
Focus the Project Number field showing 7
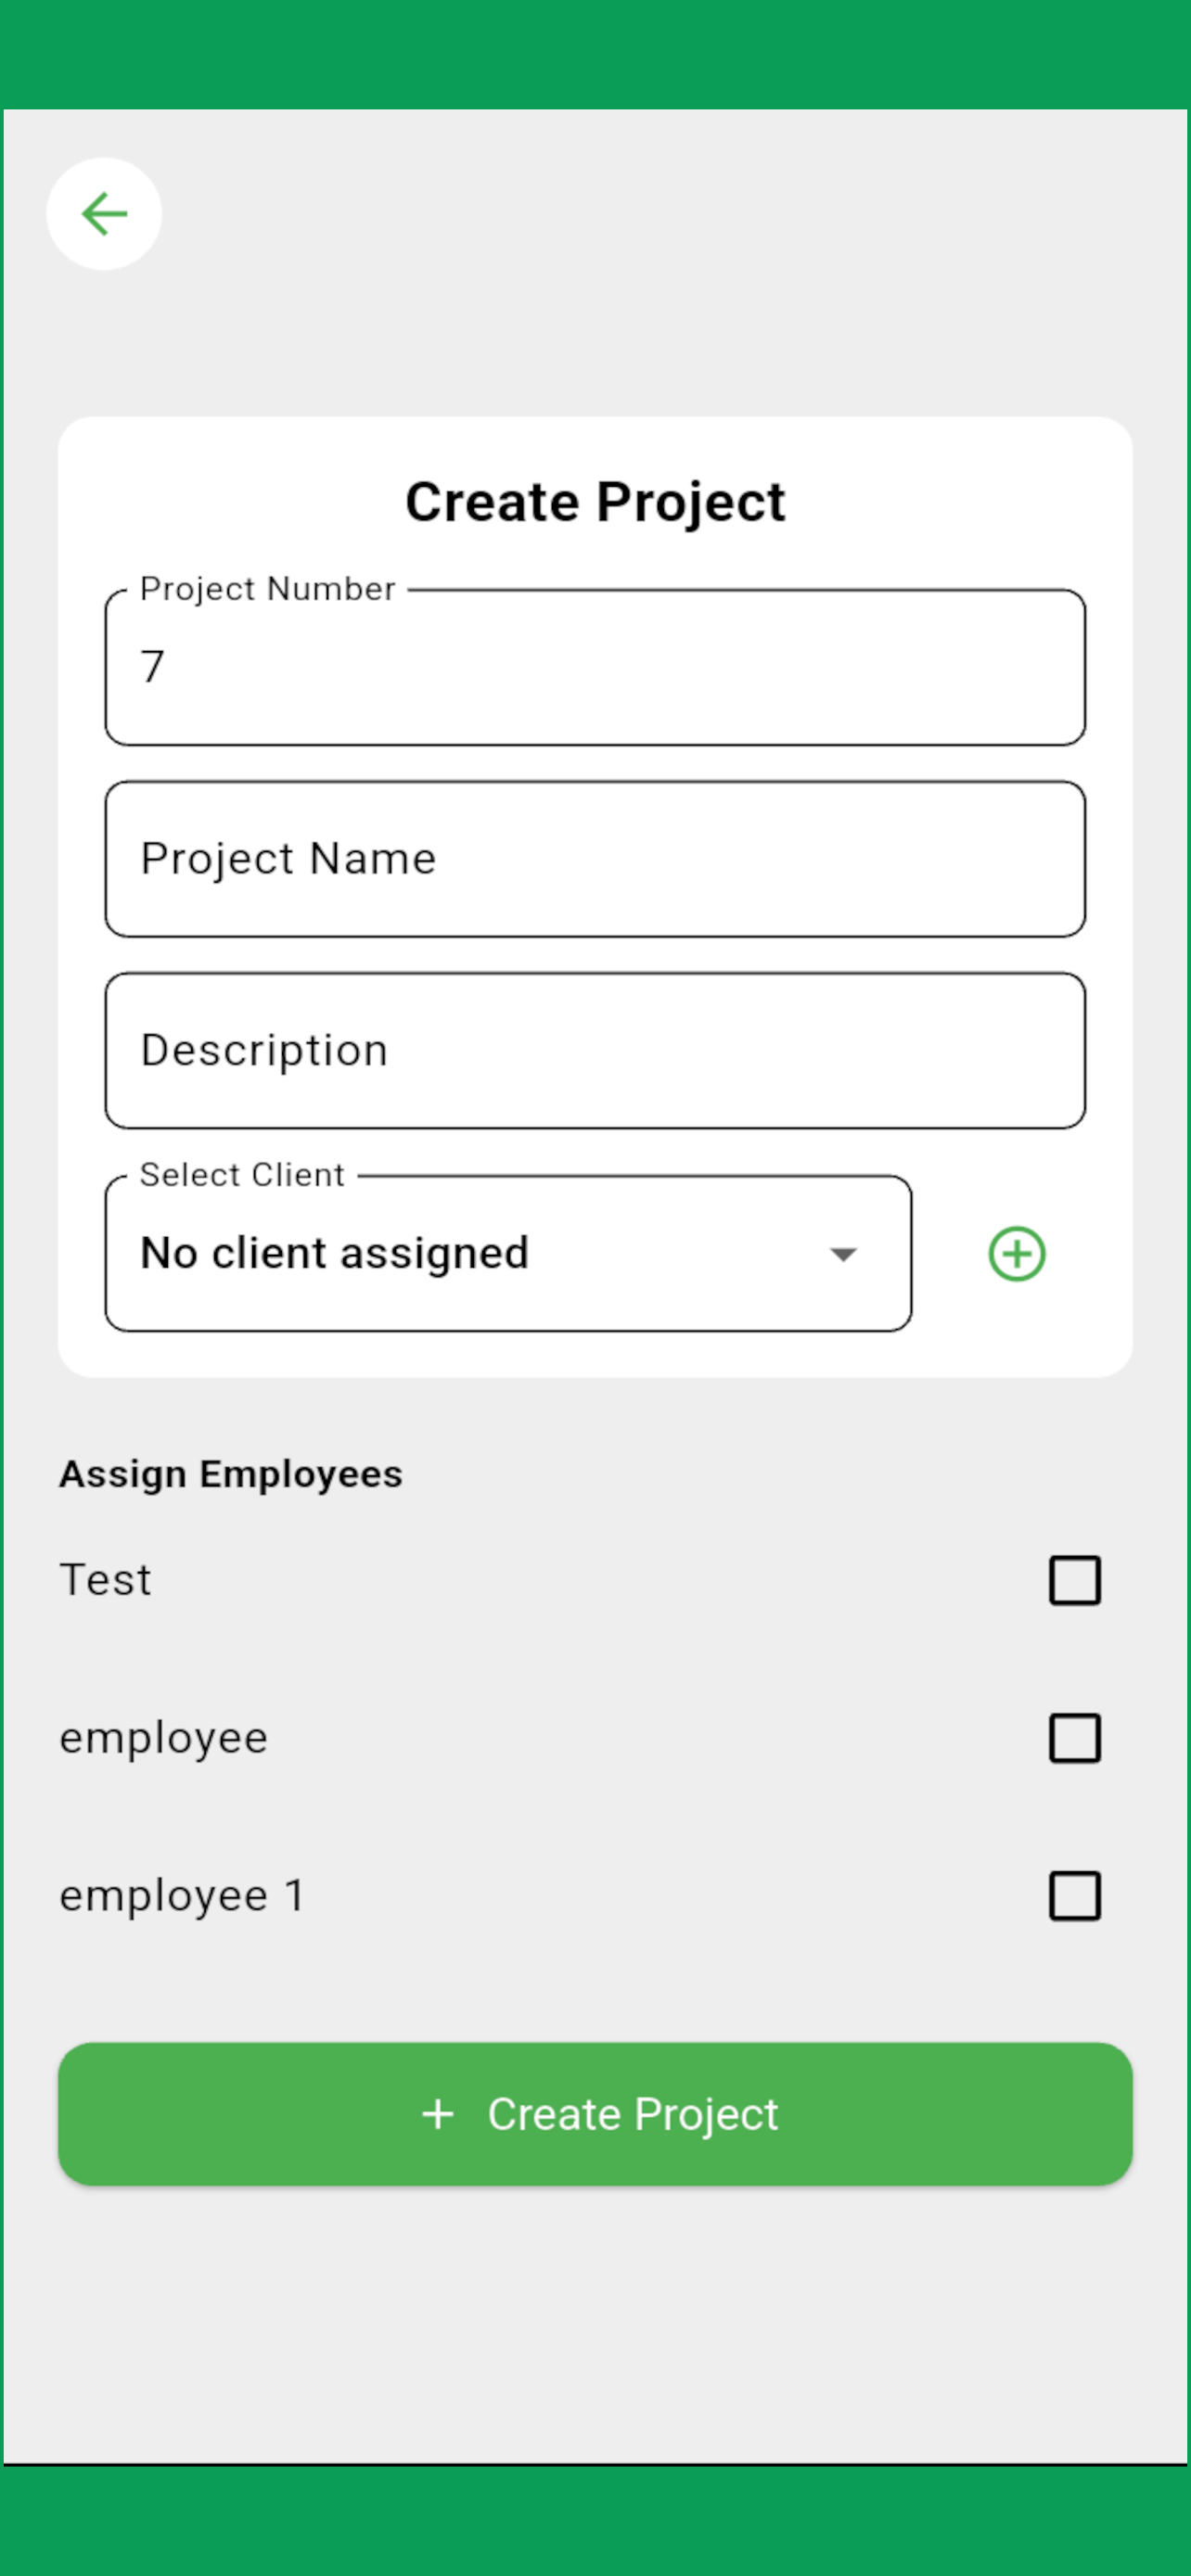(595, 667)
